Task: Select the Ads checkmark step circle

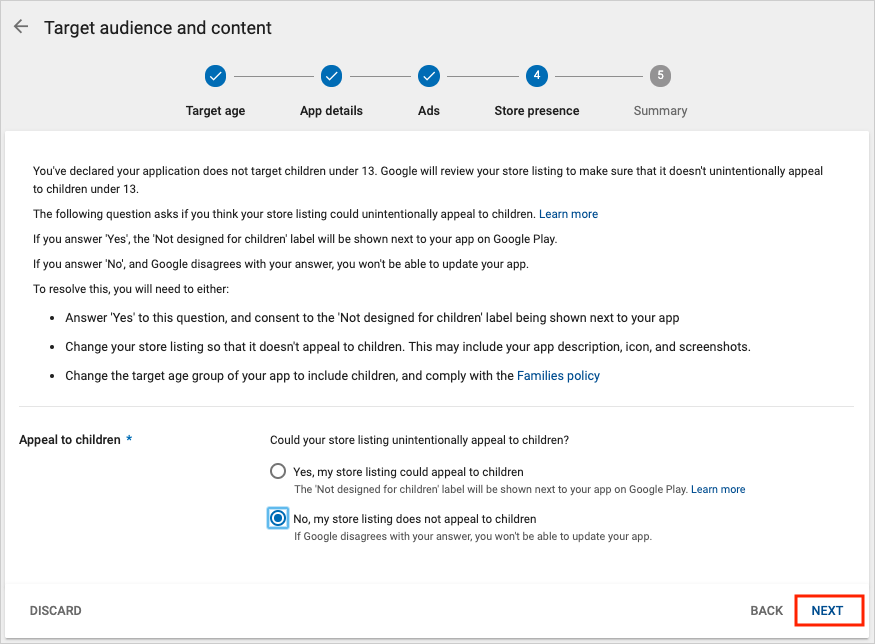Action: tap(429, 76)
